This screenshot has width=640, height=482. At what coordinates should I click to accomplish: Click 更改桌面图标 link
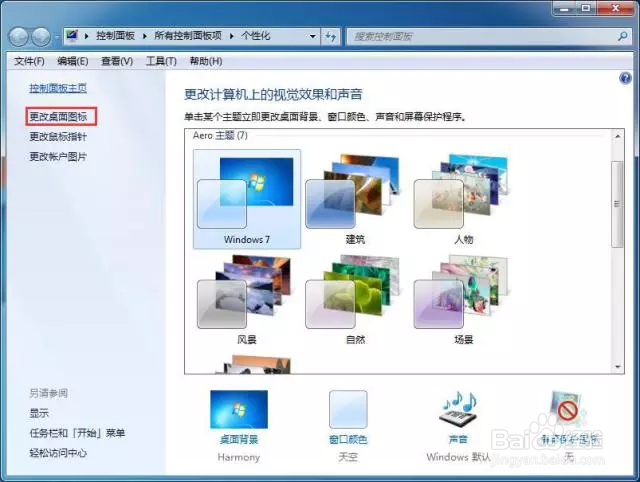point(58,117)
